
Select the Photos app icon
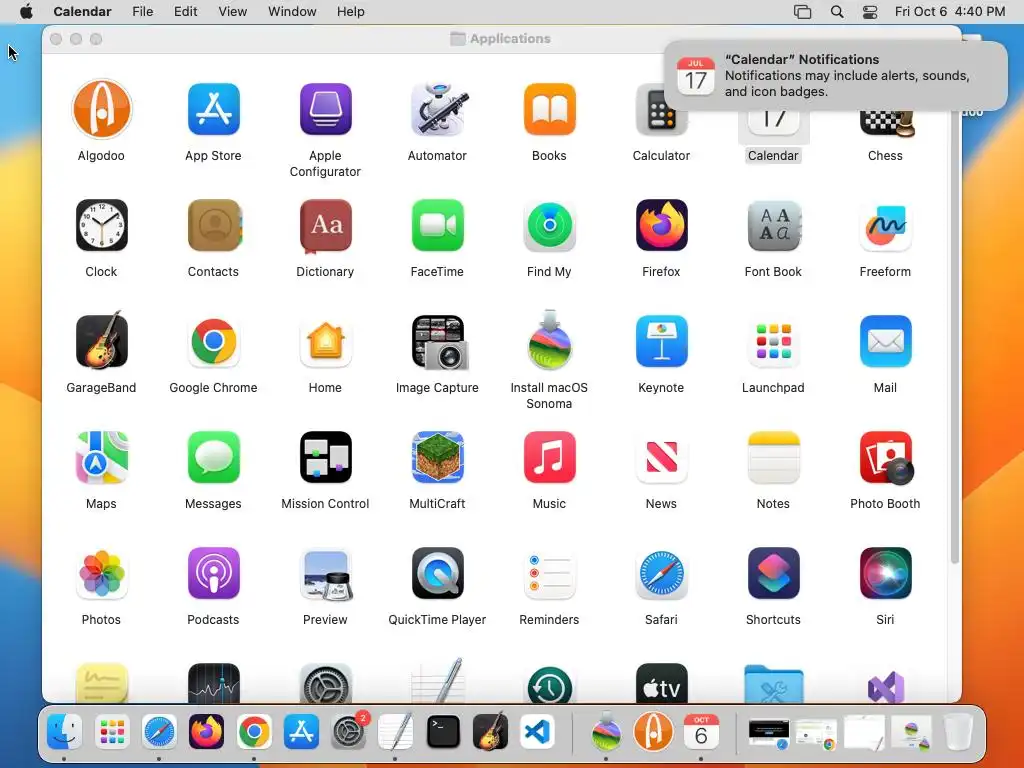pos(101,573)
